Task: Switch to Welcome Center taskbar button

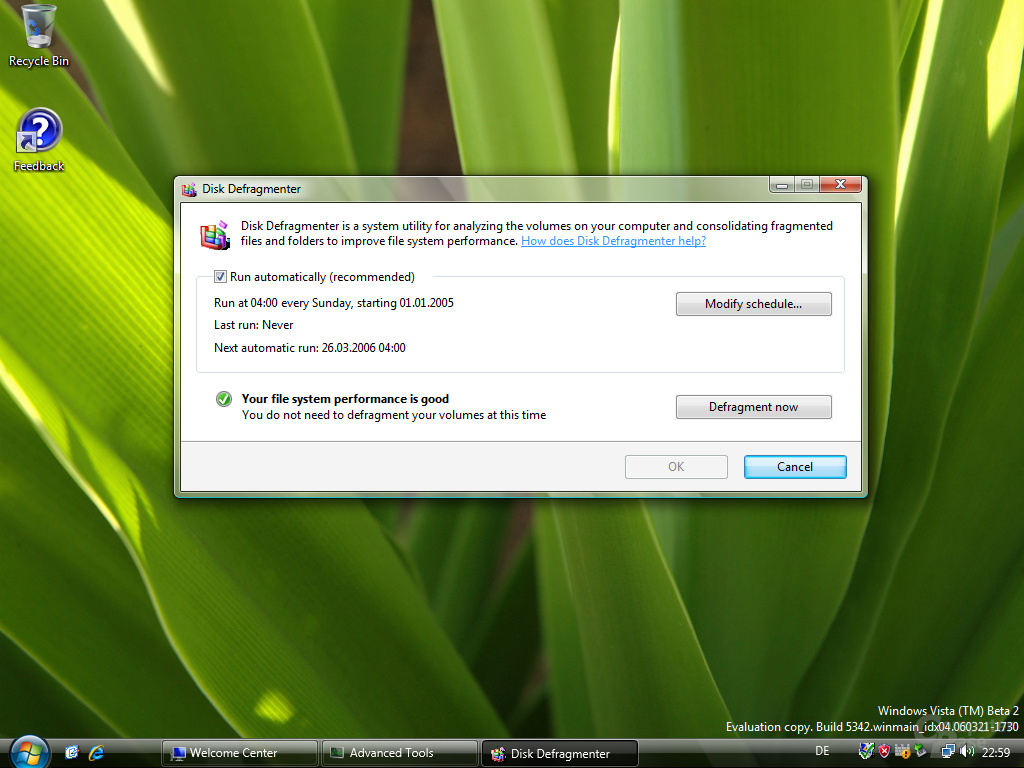Action: point(240,753)
